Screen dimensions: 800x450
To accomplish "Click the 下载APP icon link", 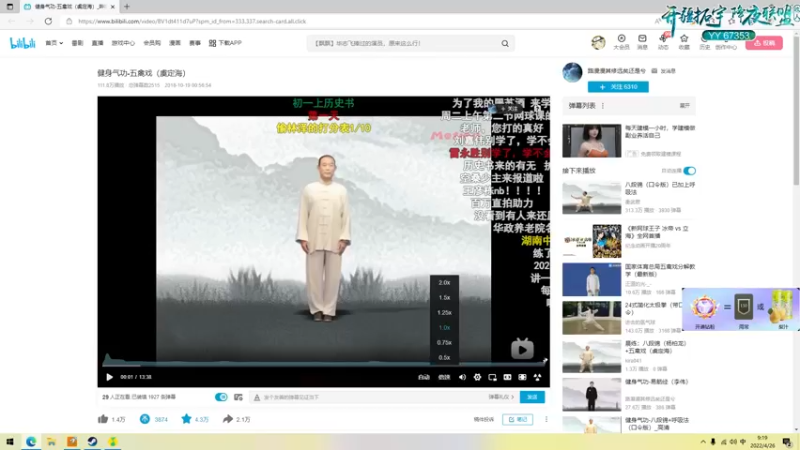I will point(225,43).
